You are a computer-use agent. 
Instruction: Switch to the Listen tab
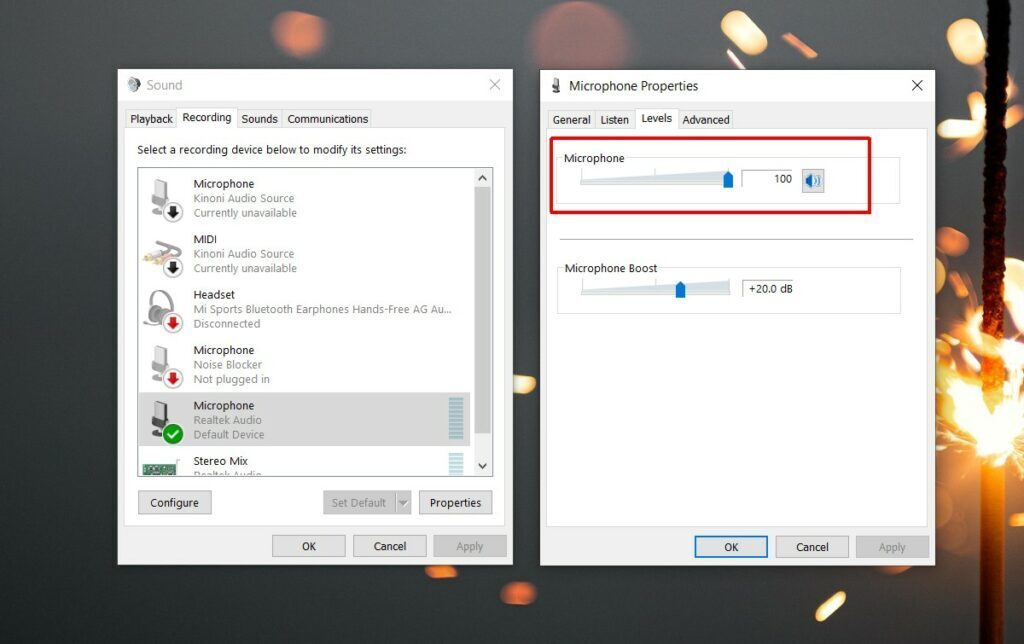click(x=614, y=119)
